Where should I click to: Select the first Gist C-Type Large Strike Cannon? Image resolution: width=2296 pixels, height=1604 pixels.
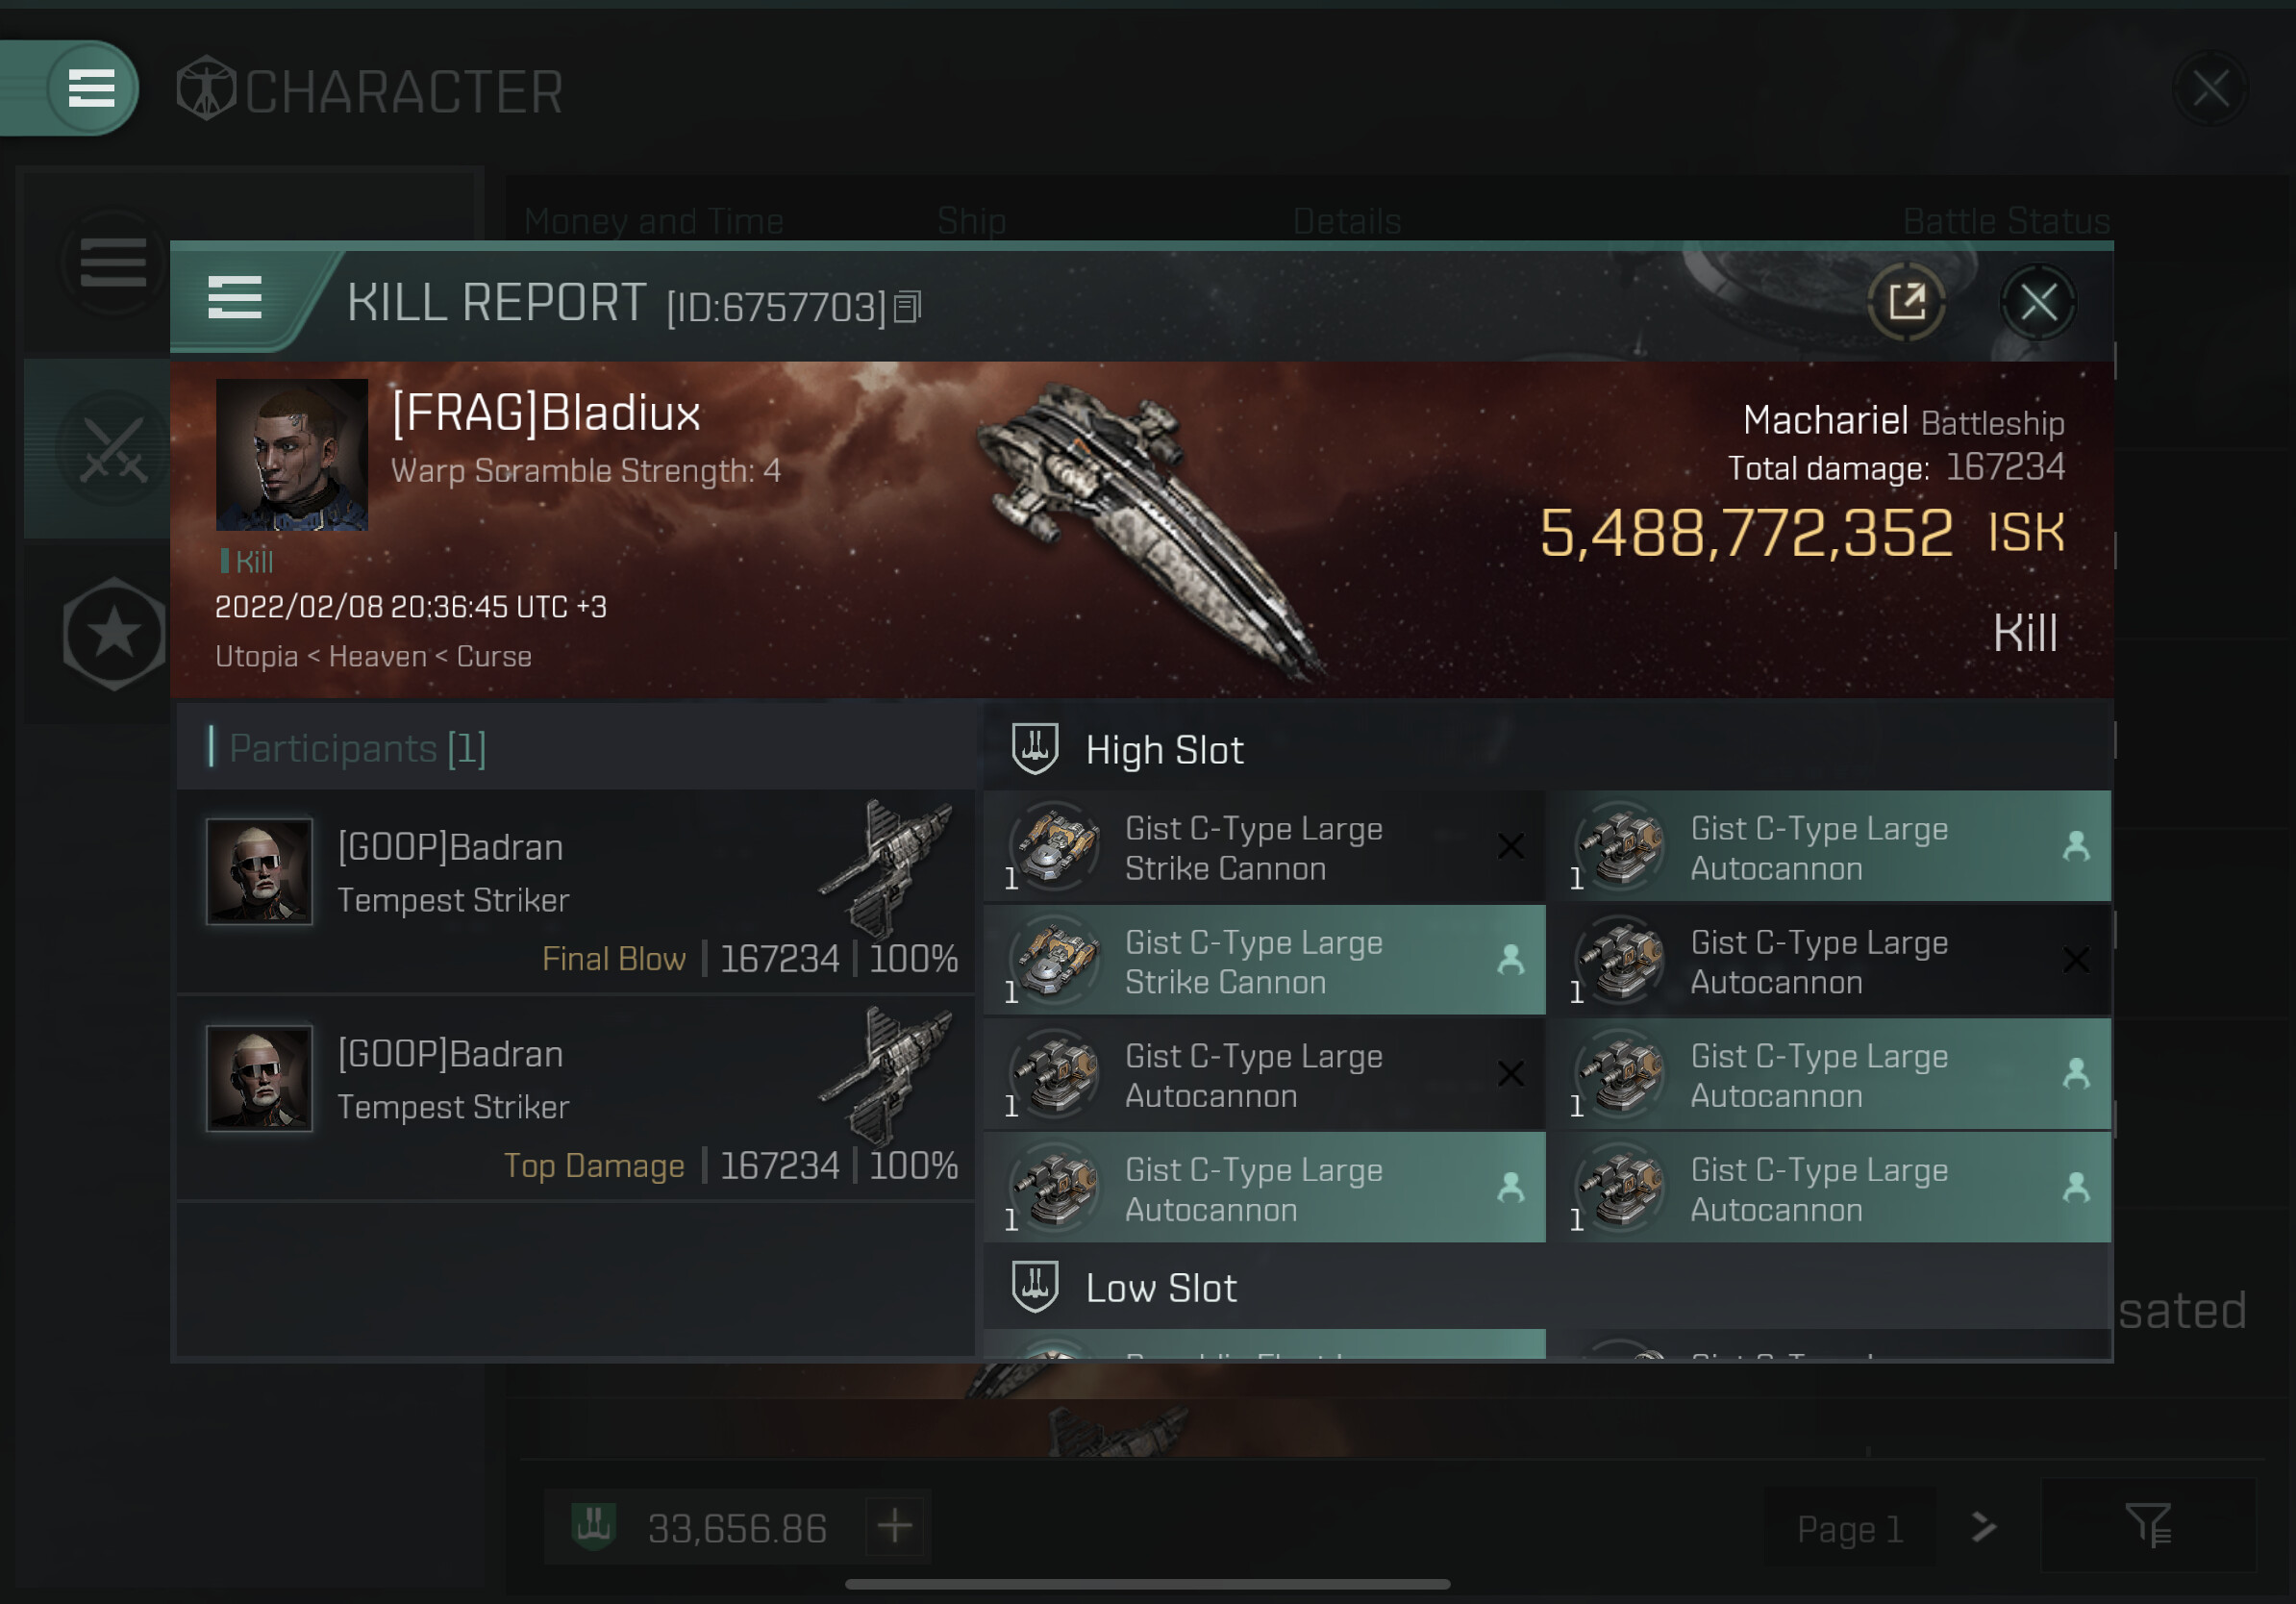pyautogui.click(x=1264, y=847)
